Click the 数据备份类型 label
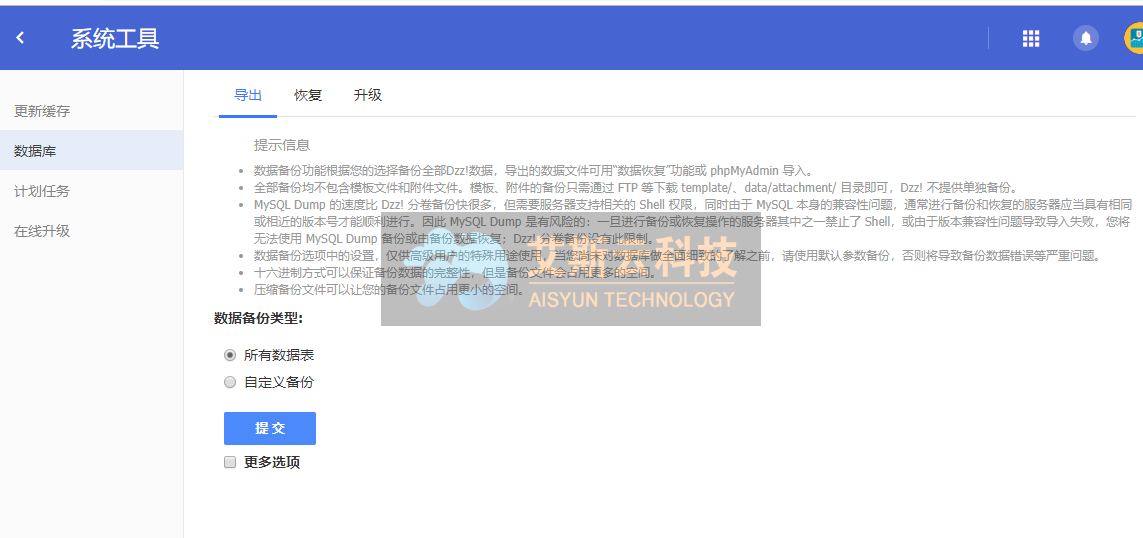This screenshot has height=538, width=1143. (258, 318)
